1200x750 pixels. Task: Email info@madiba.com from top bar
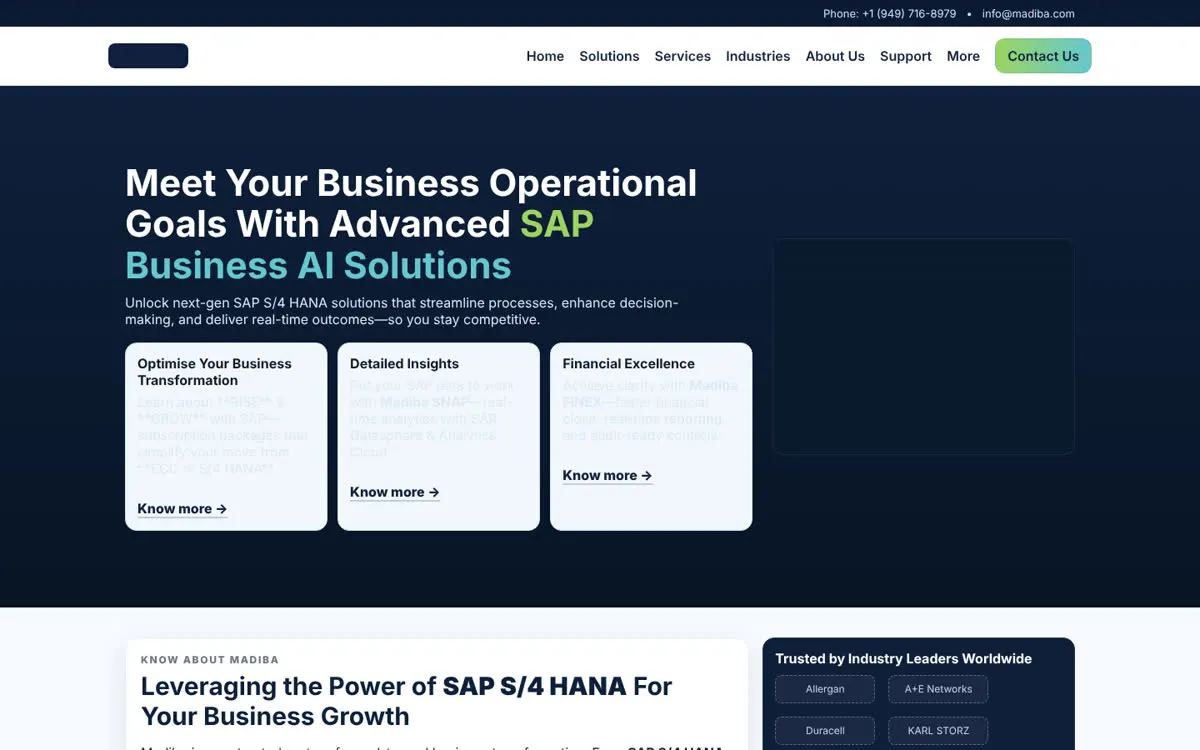tap(1028, 14)
